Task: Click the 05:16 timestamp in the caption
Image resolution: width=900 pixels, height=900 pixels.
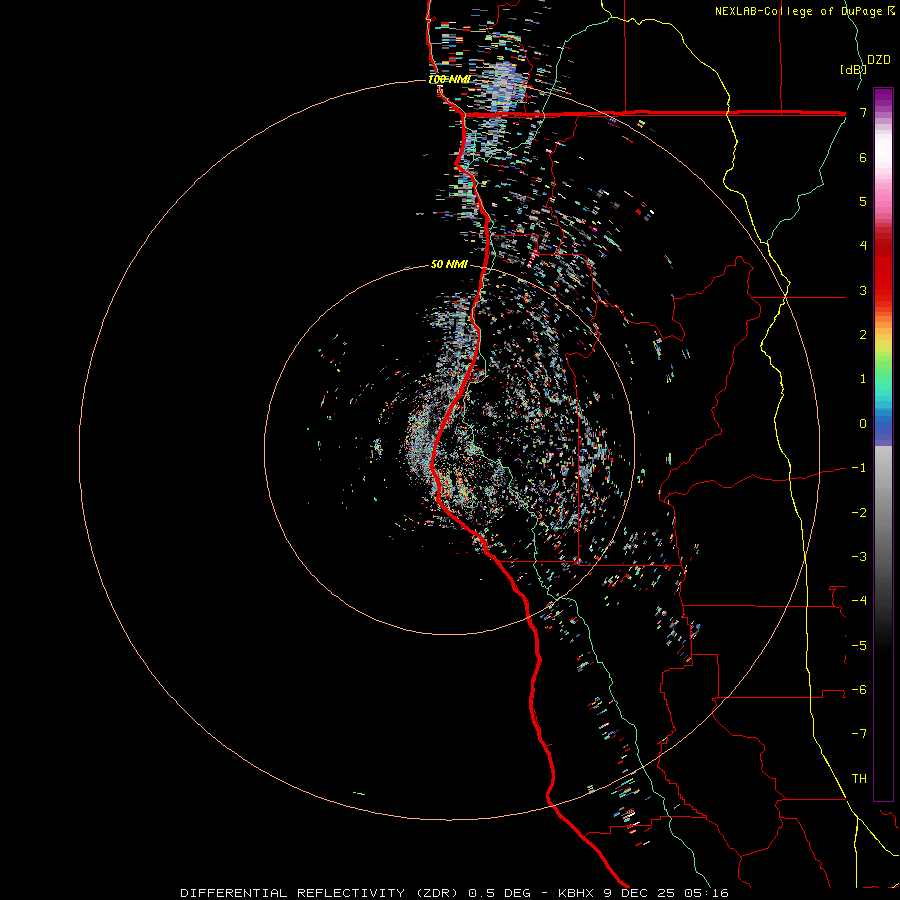Action: [707, 893]
